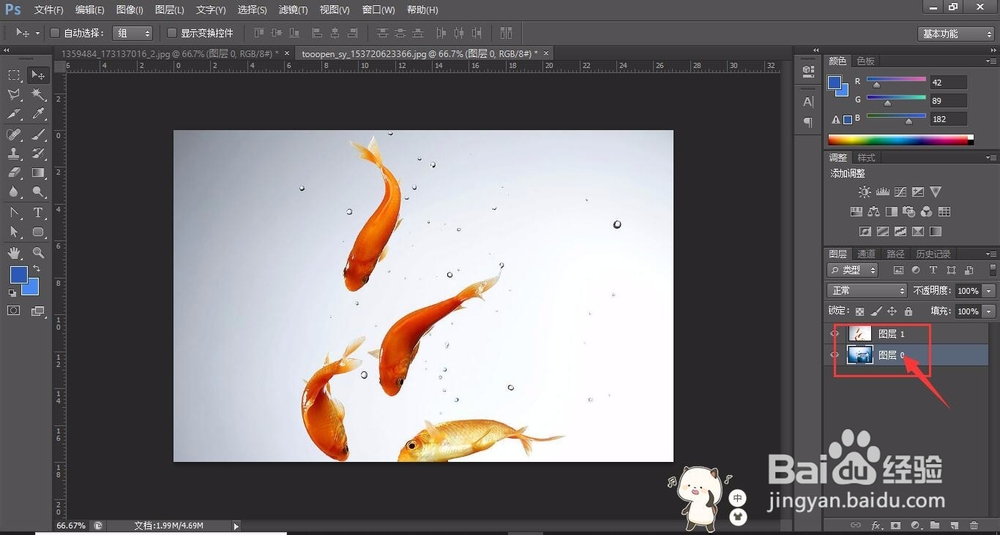Swap foreground and background colors
Viewport: 1000px width, 535px height.
(36, 268)
